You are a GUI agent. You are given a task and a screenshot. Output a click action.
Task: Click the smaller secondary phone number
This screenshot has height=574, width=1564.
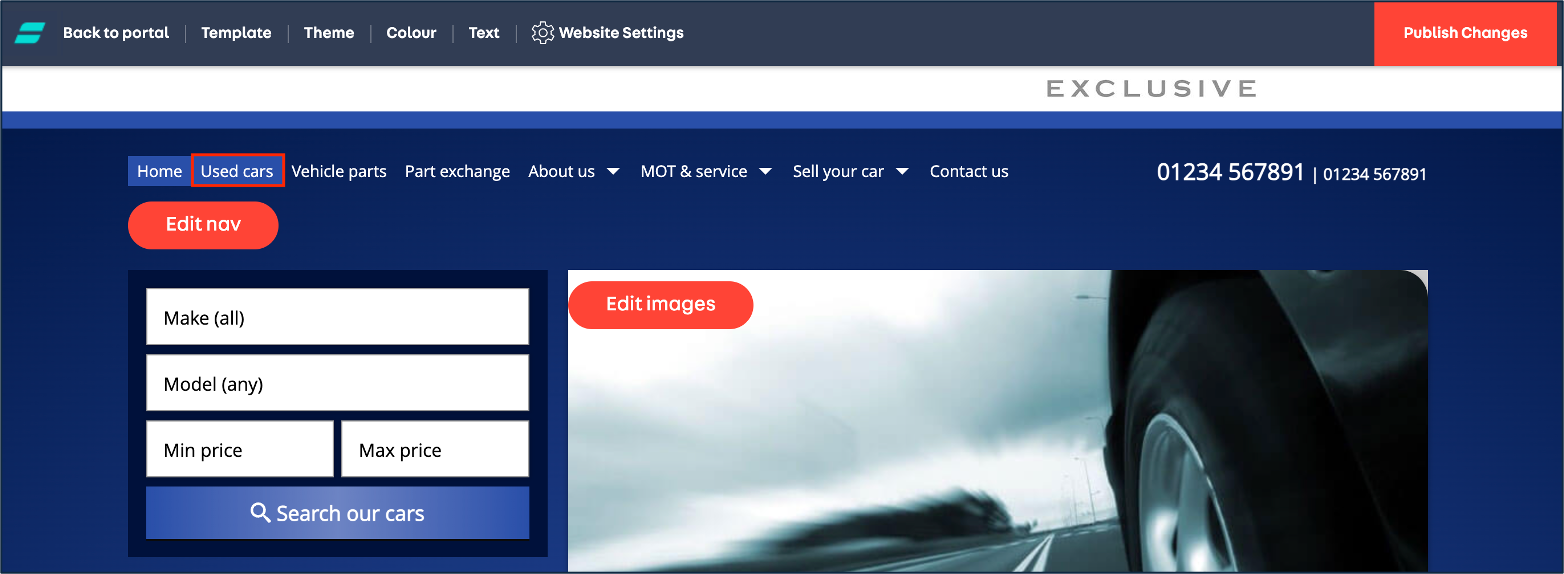click(x=1375, y=174)
